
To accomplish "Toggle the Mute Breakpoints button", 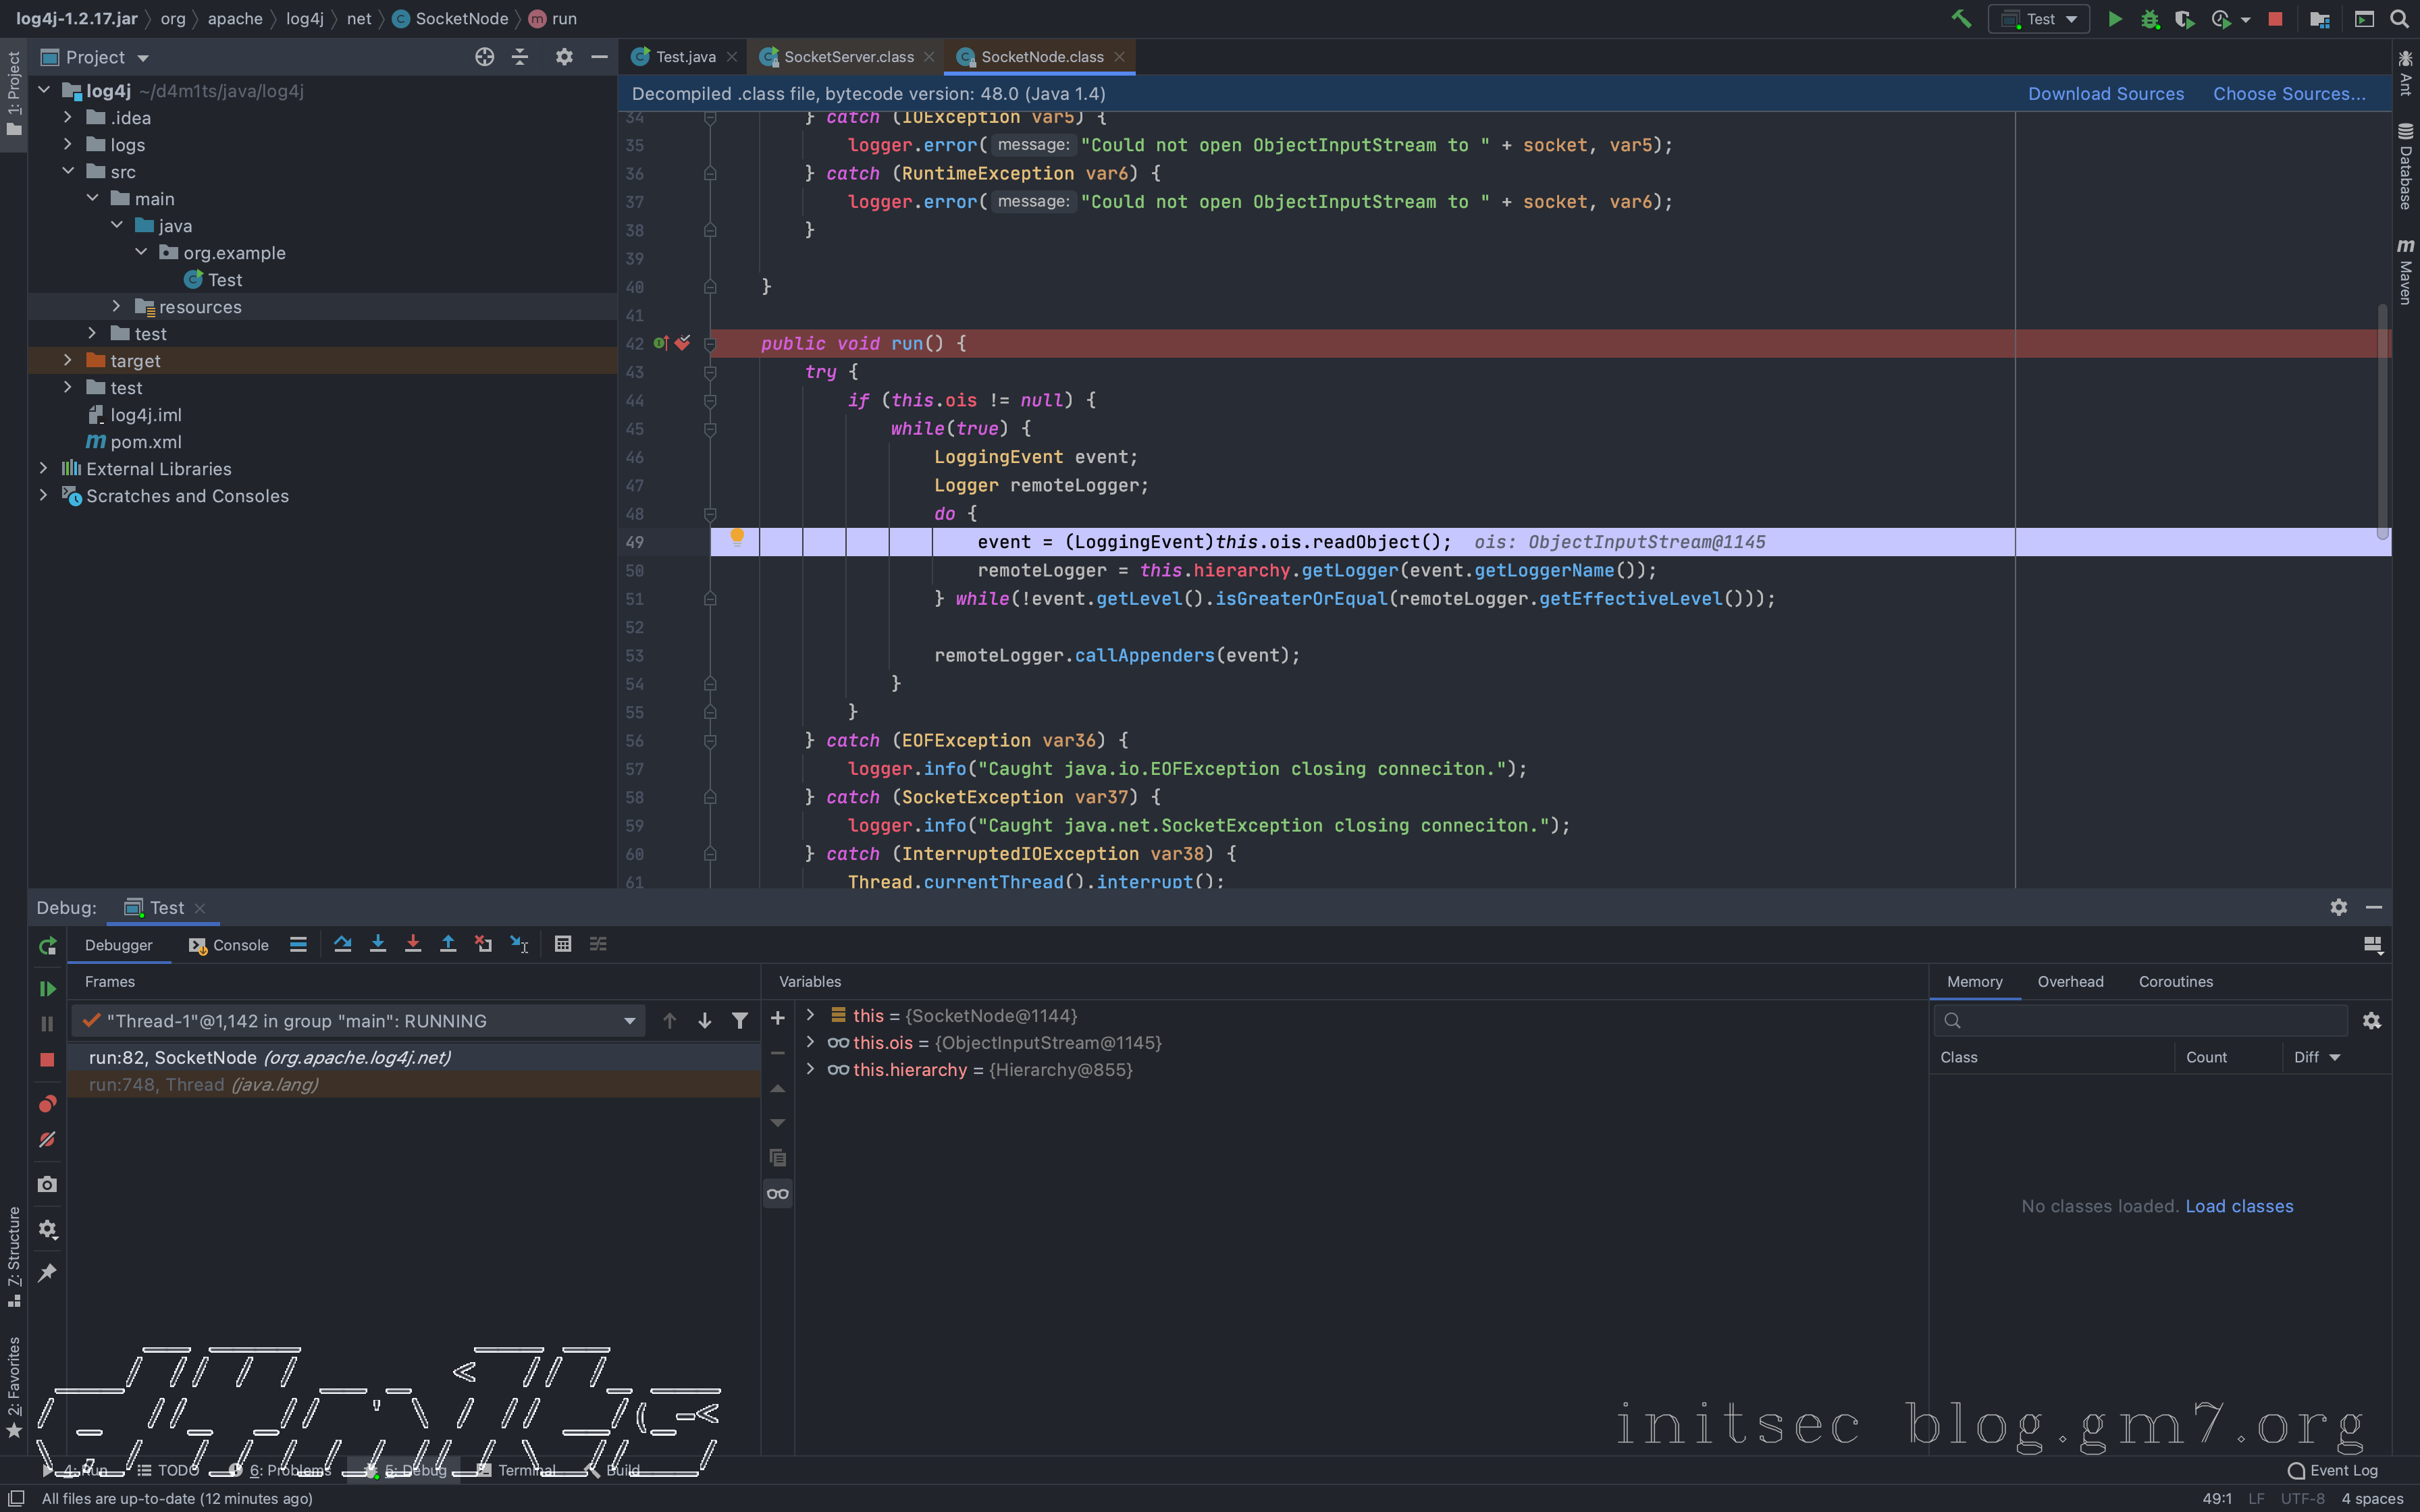I will [47, 1140].
